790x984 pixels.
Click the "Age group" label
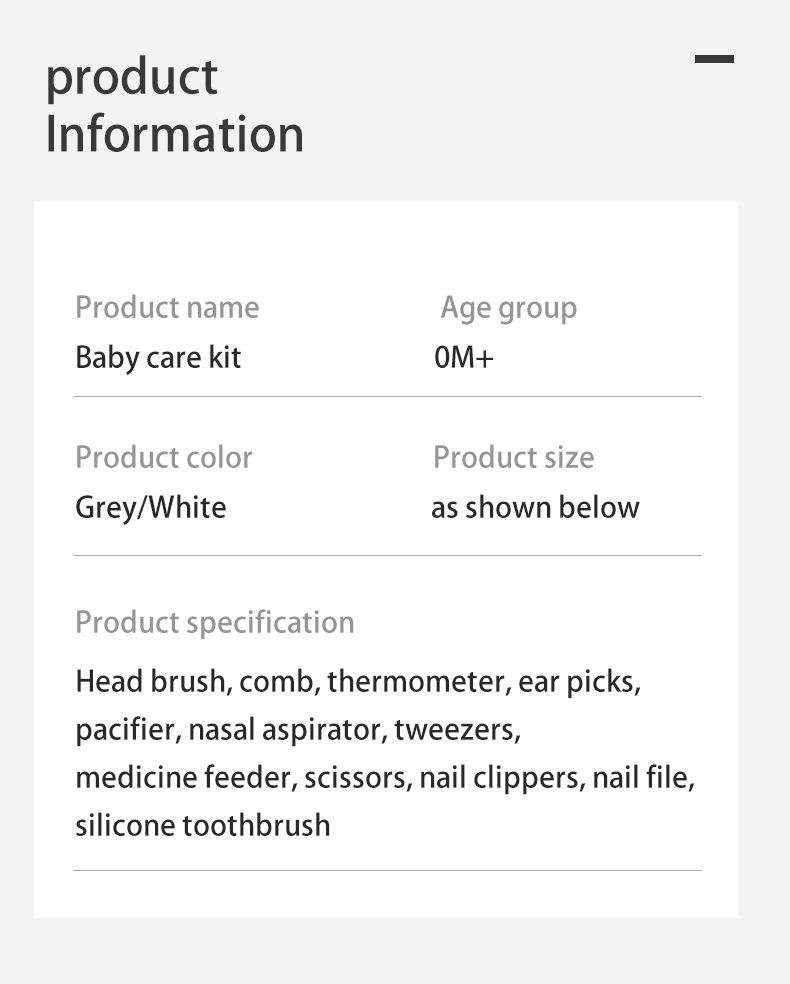[x=508, y=308]
